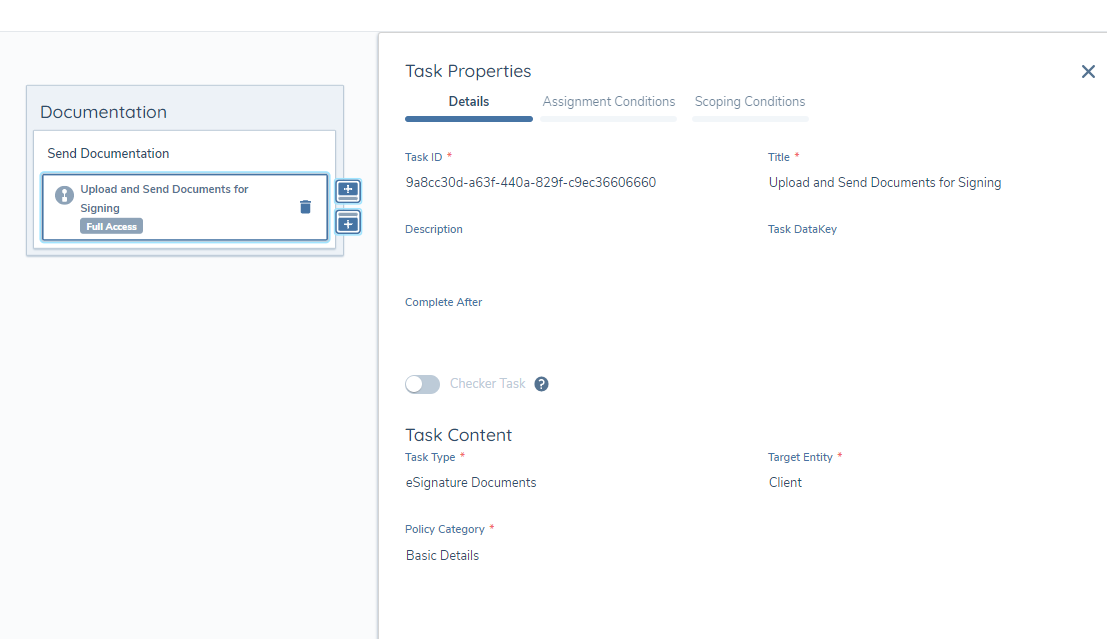Delete the Upload and Send Documents task

point(305,207)
